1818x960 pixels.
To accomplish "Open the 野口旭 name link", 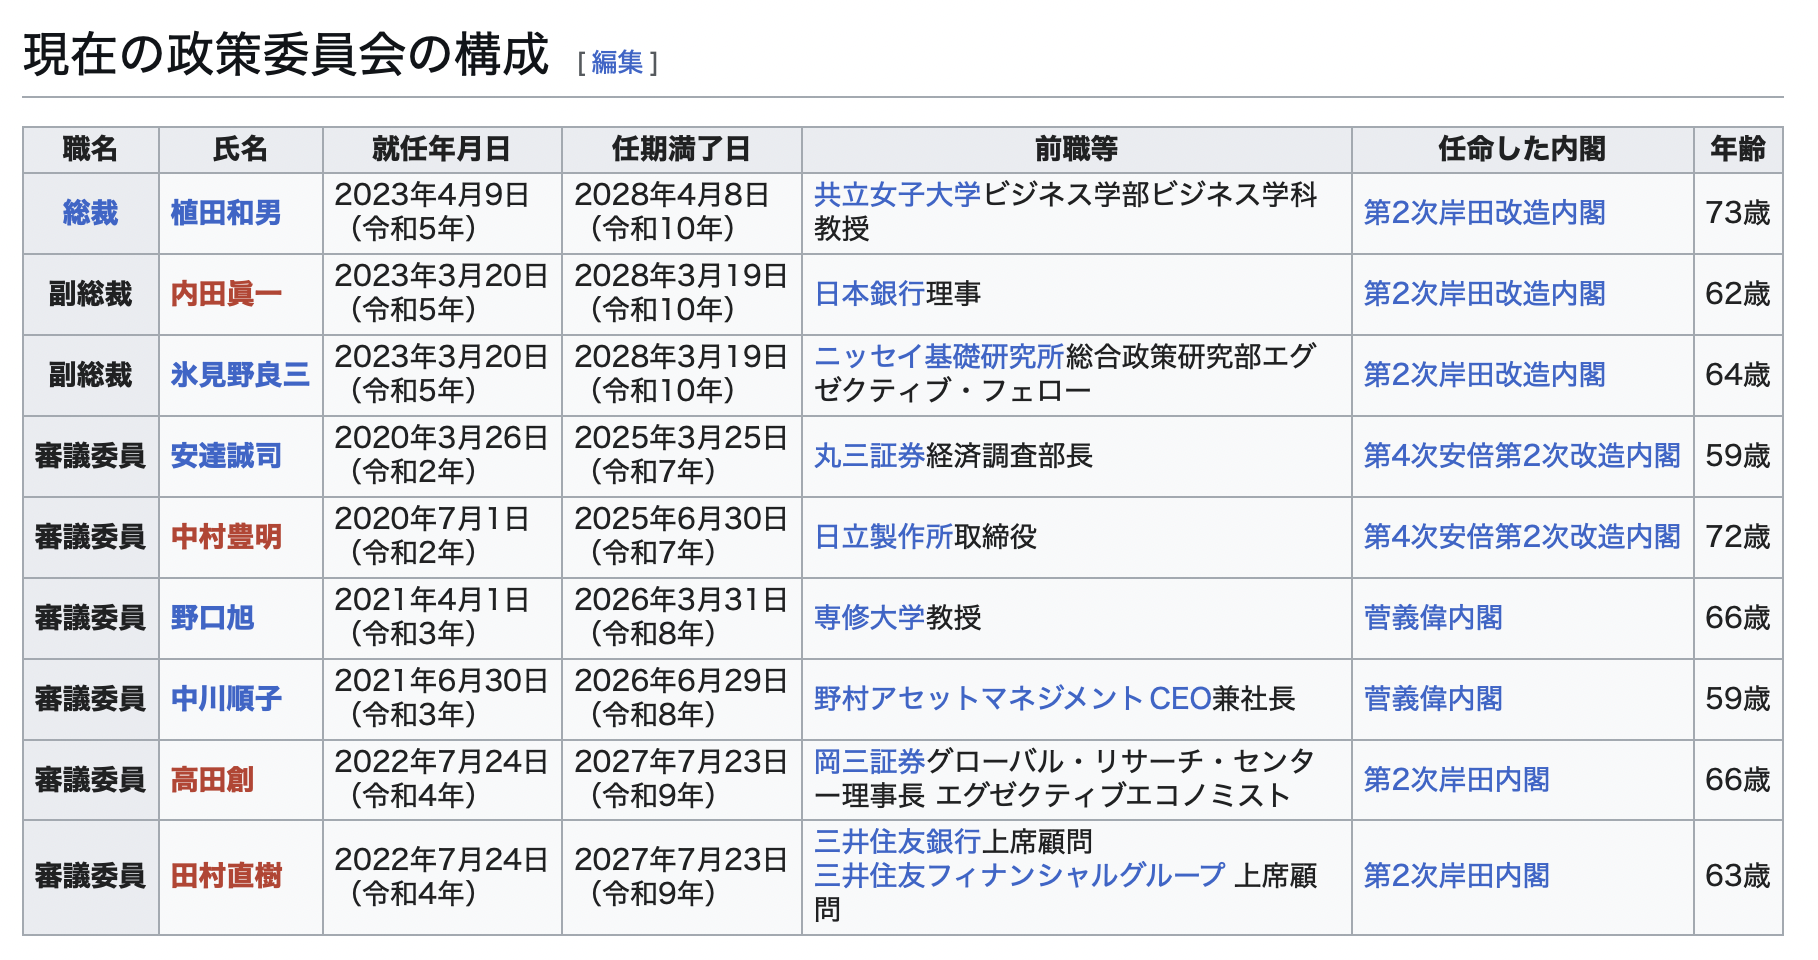I will pos(212,618).
